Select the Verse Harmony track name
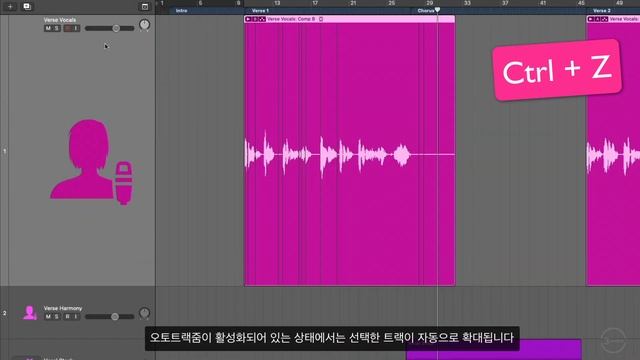 click(63, 308)
